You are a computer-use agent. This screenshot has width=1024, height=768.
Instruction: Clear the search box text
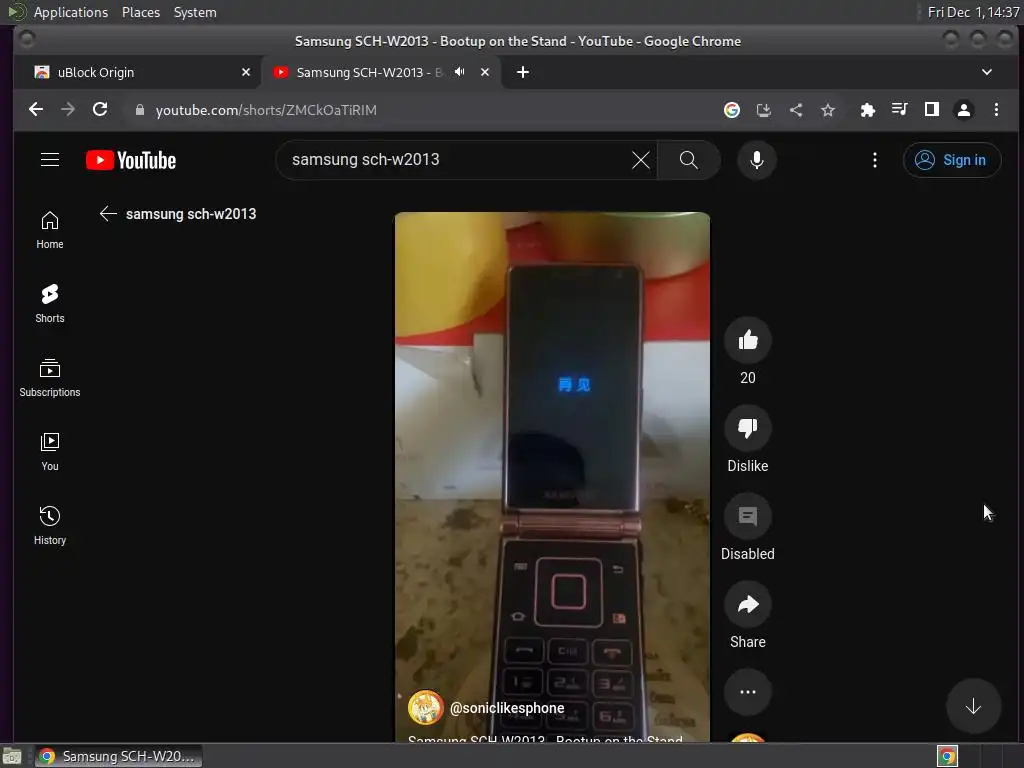[x=641, y=160]
